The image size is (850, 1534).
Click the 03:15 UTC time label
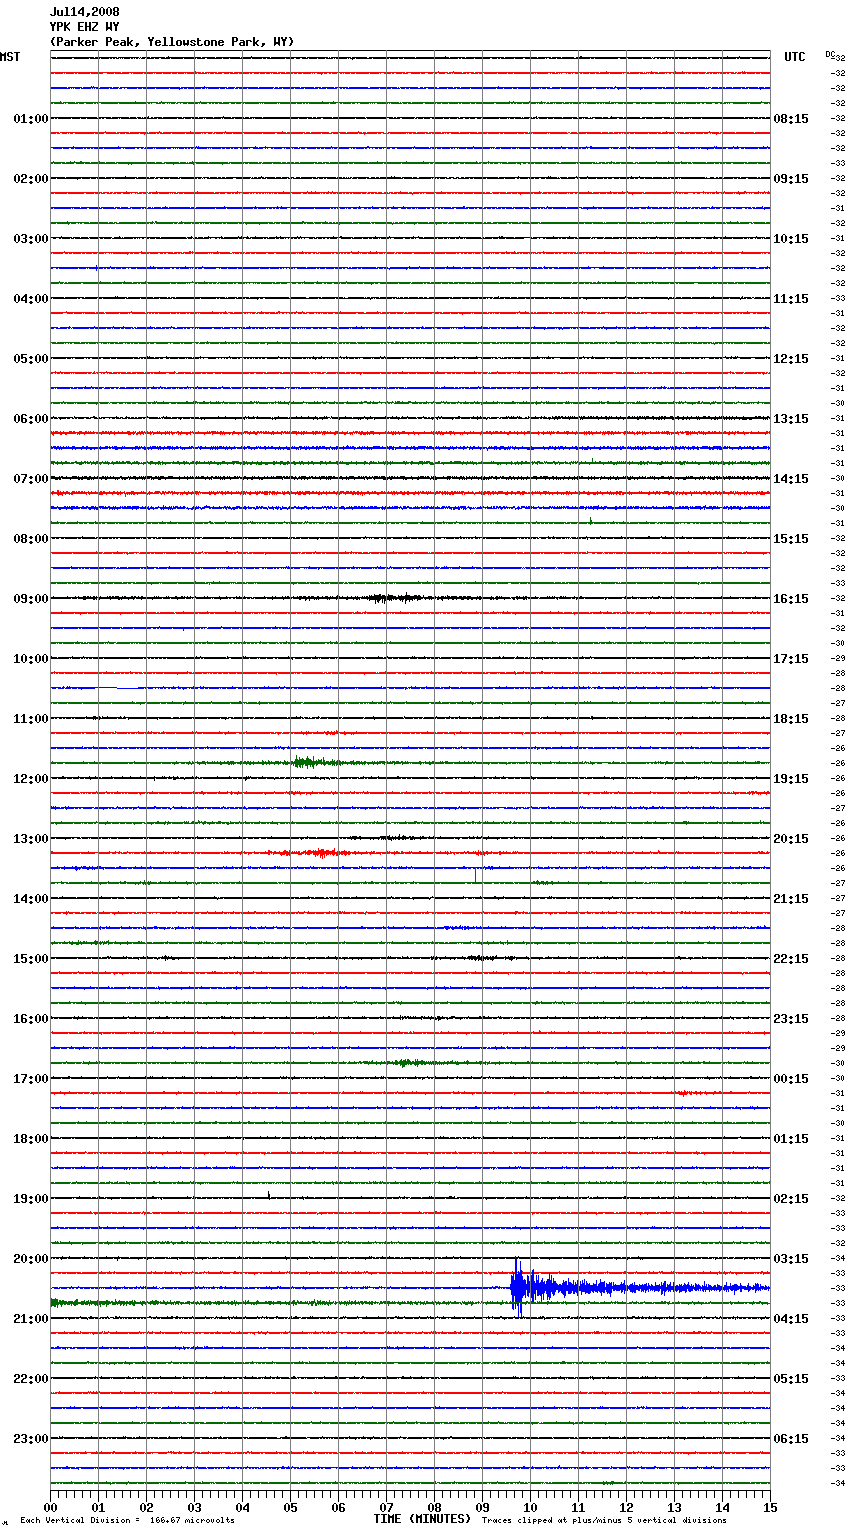tap(791, 1259)
